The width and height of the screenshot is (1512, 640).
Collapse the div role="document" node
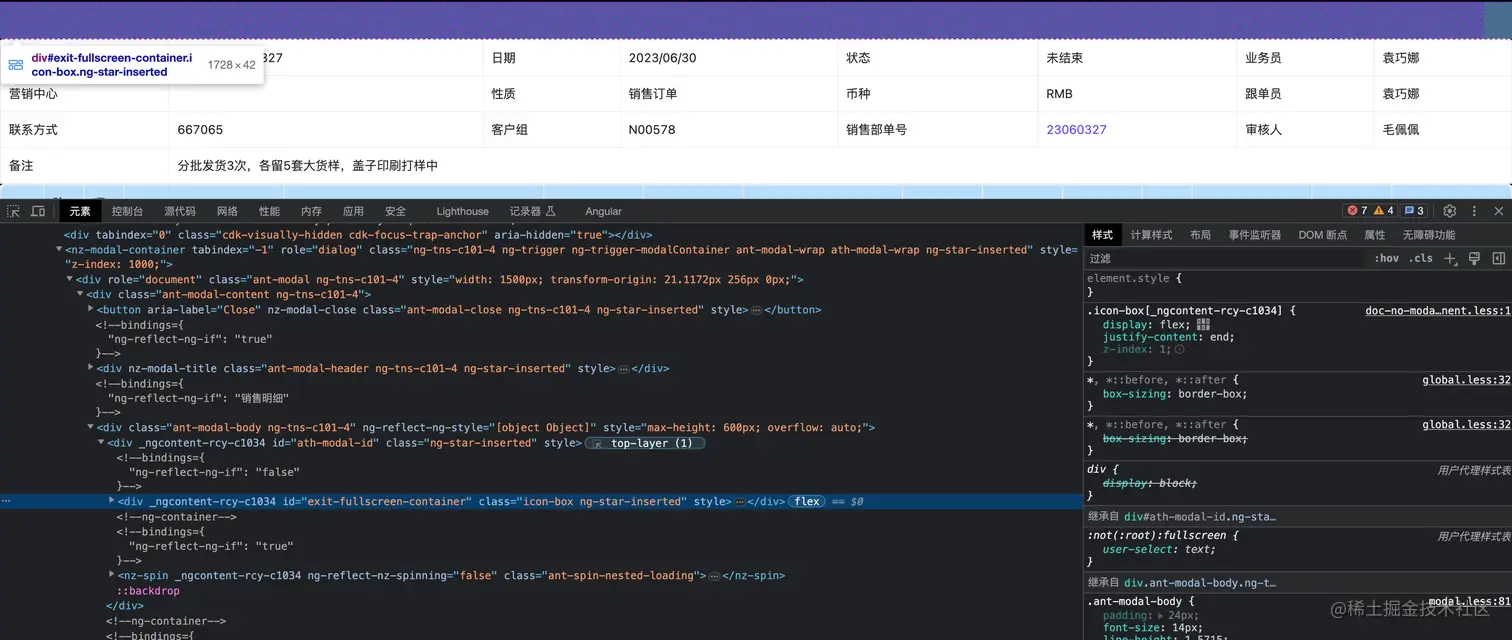(69, 280)
